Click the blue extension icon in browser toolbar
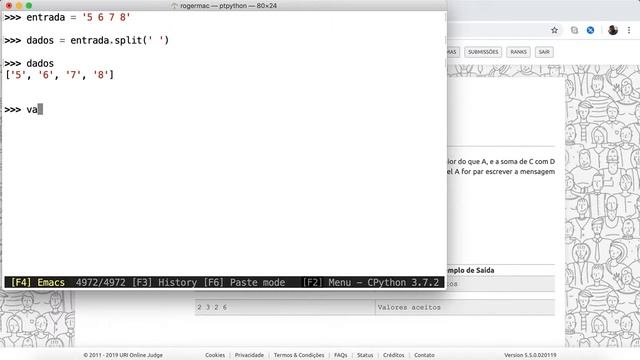The image size is (640, 360). 591,30
